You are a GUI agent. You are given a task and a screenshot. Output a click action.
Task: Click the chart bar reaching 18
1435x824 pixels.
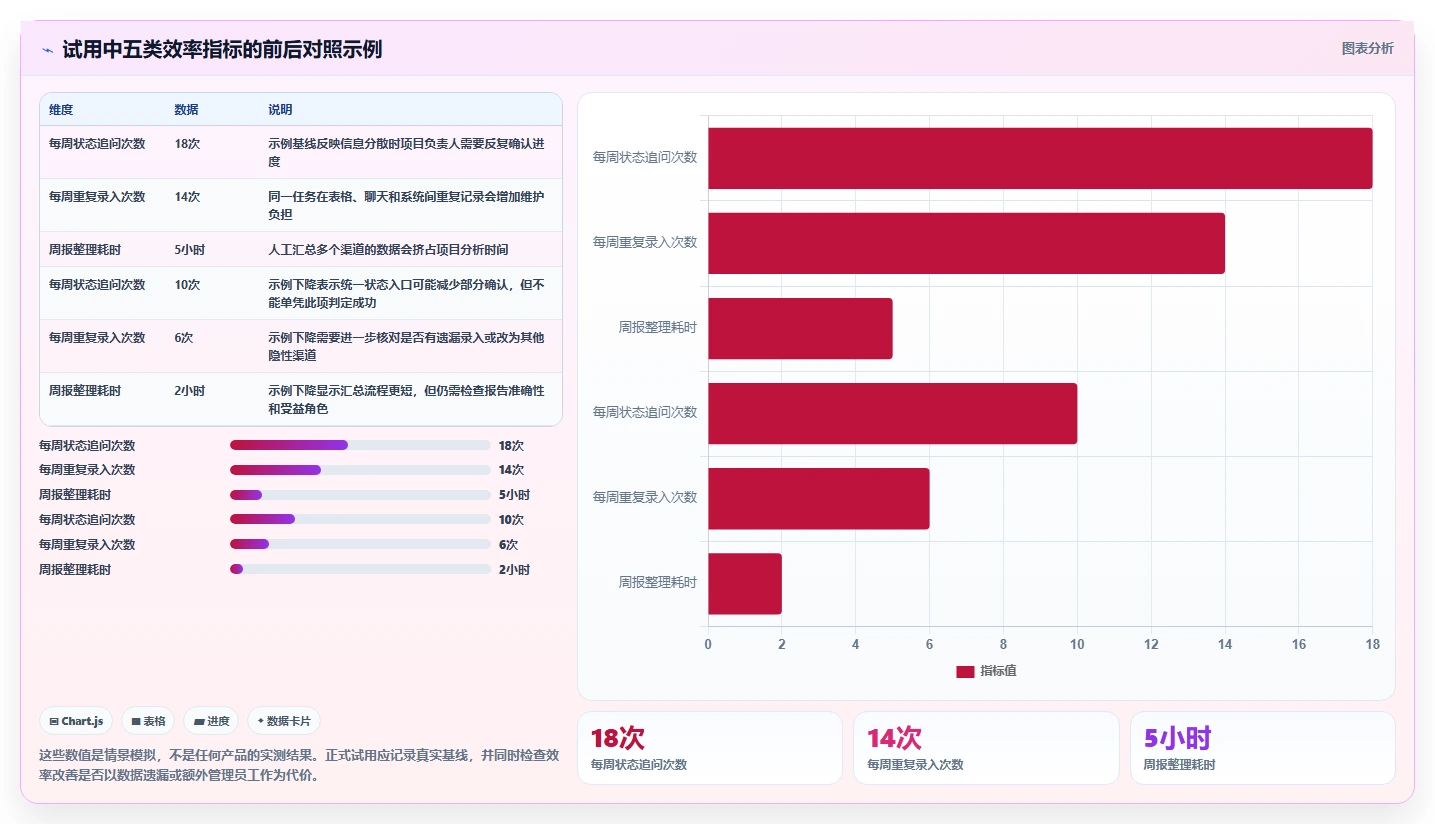(x=1040, y=158)
